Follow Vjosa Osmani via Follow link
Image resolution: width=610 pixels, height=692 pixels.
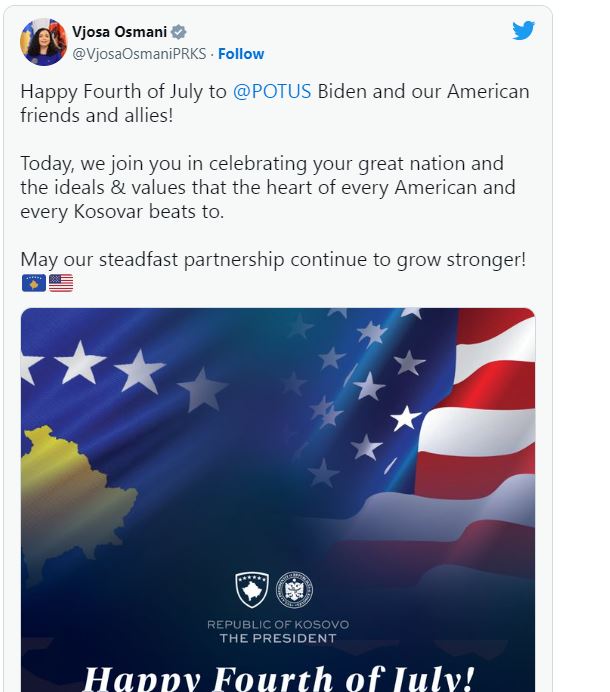[x=242, y=54]
